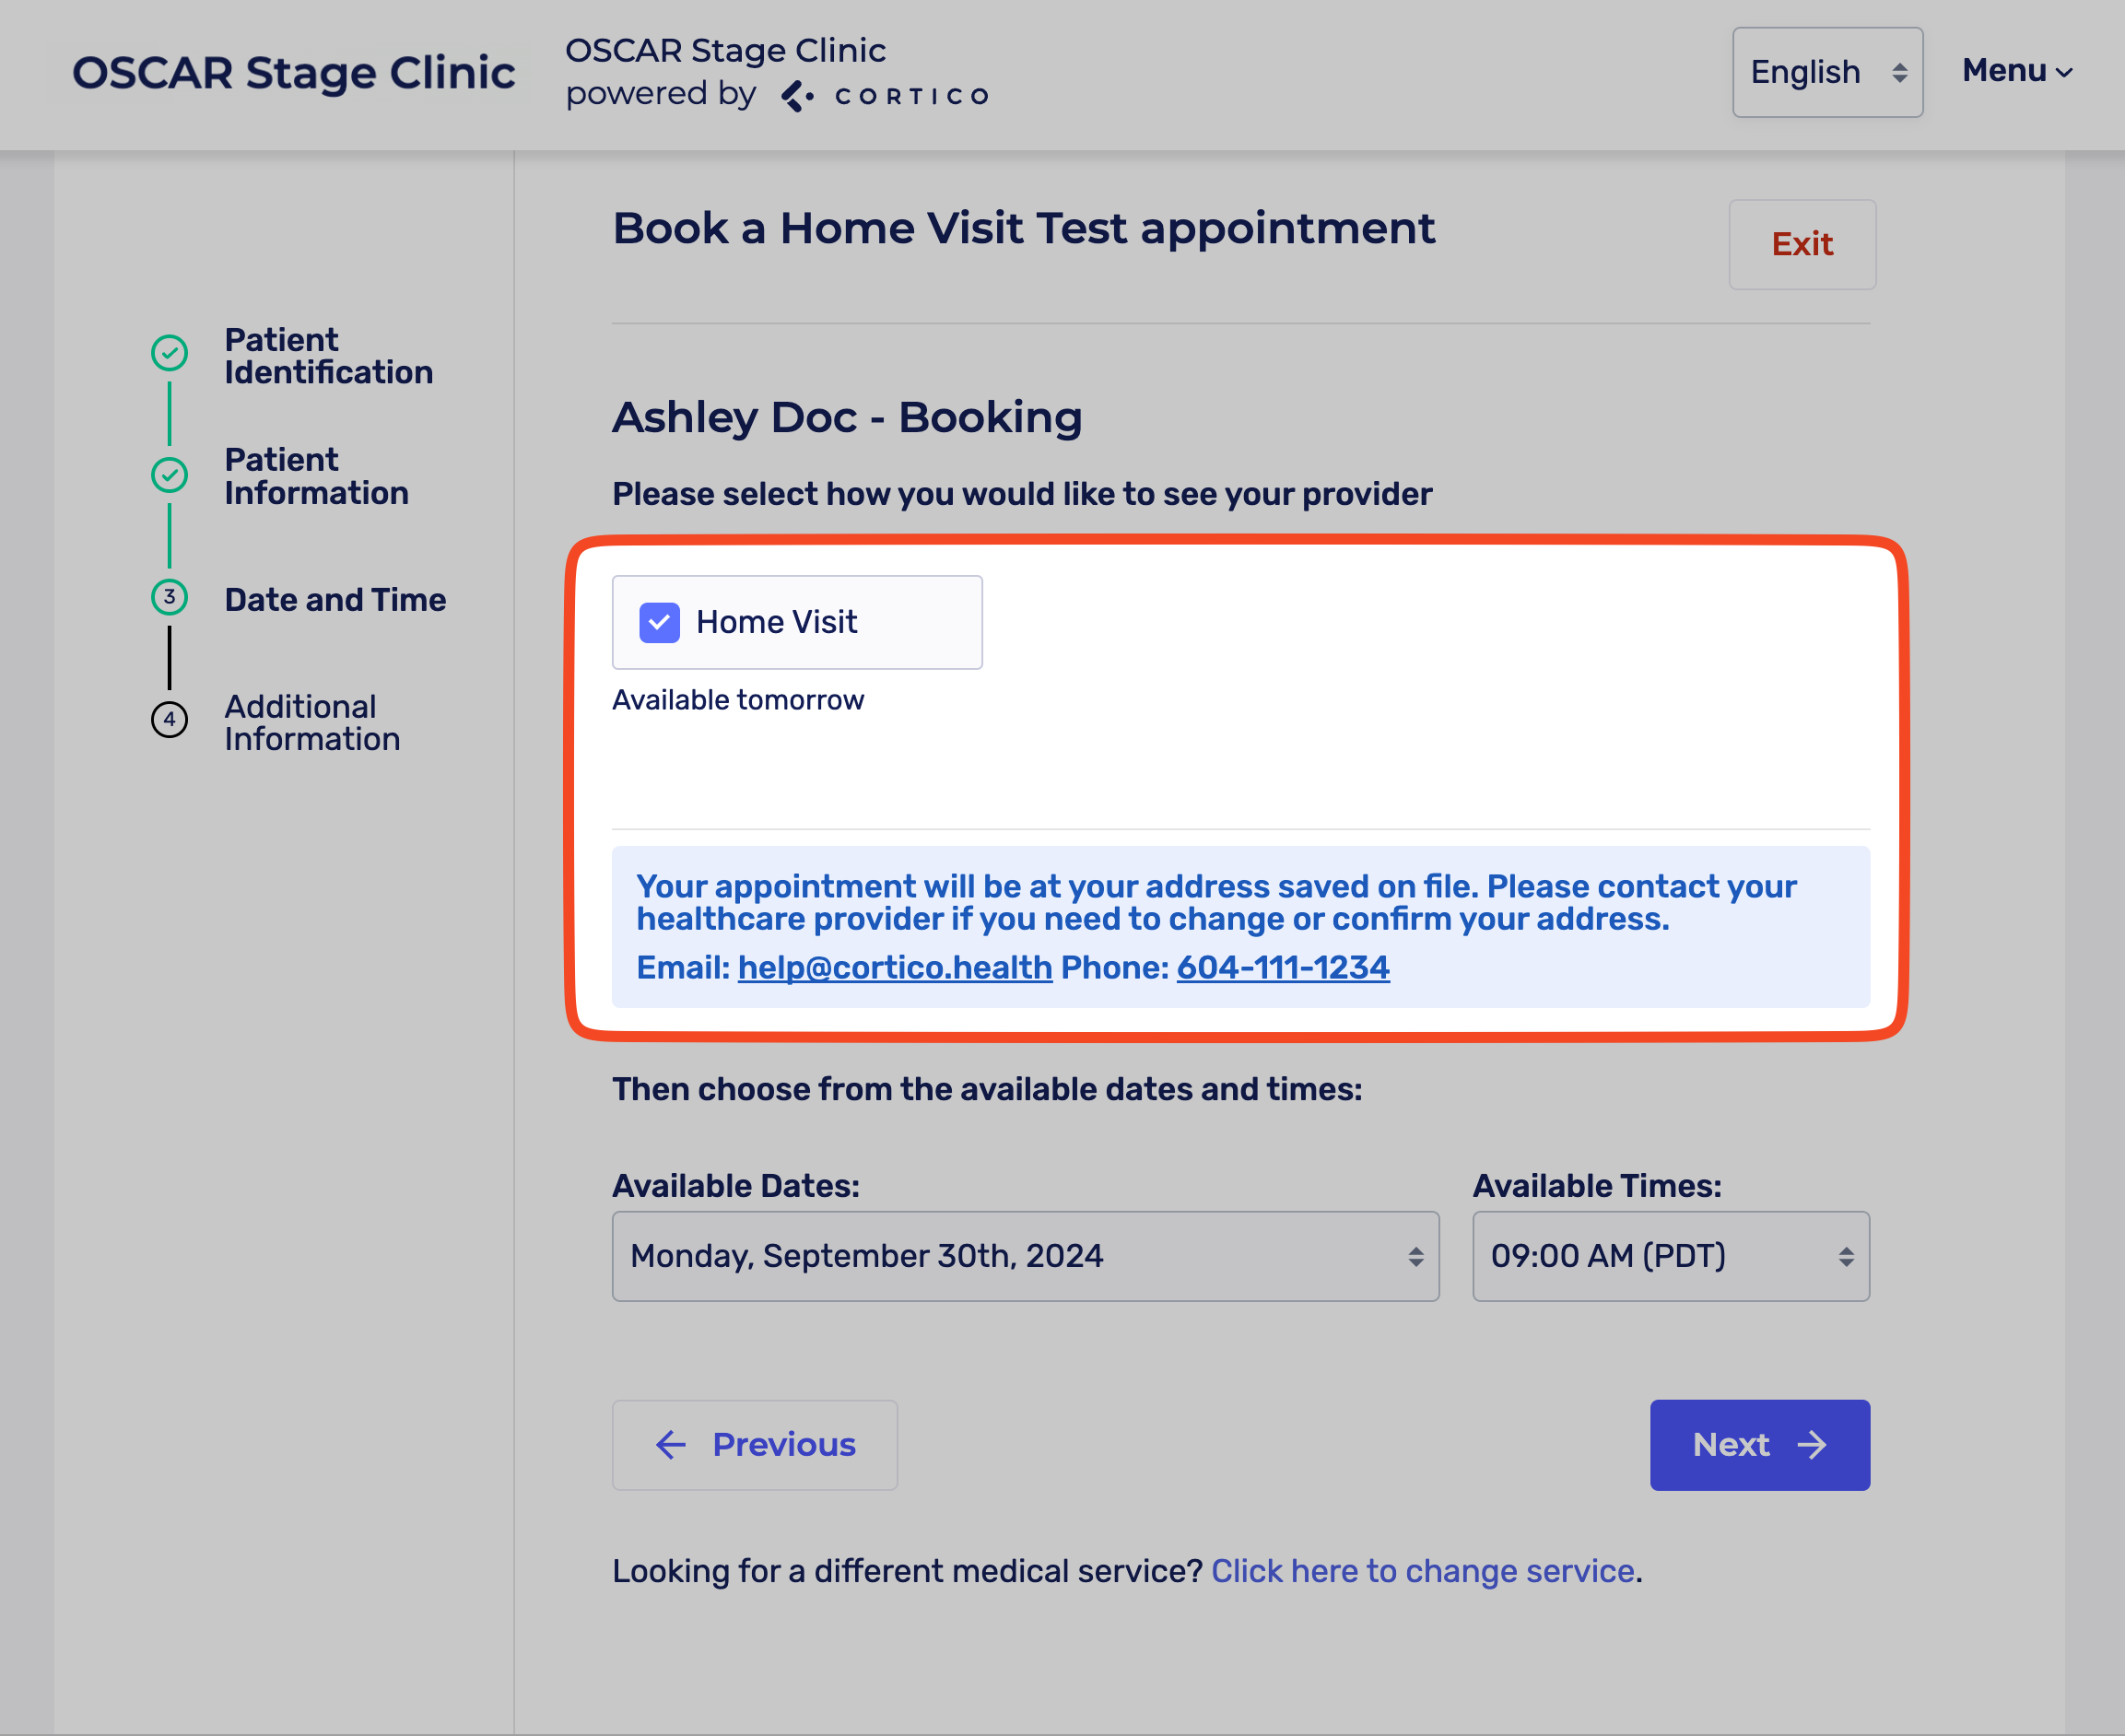
Task: Select the Date and Time step label
Action: (335, 599)
